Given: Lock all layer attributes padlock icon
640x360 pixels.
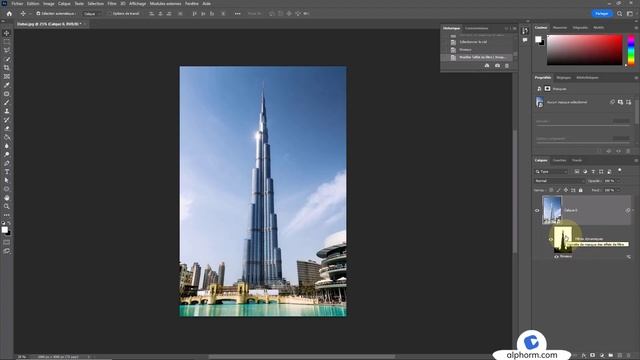Looking at the screenshot, I should click(x=581, y=190).
